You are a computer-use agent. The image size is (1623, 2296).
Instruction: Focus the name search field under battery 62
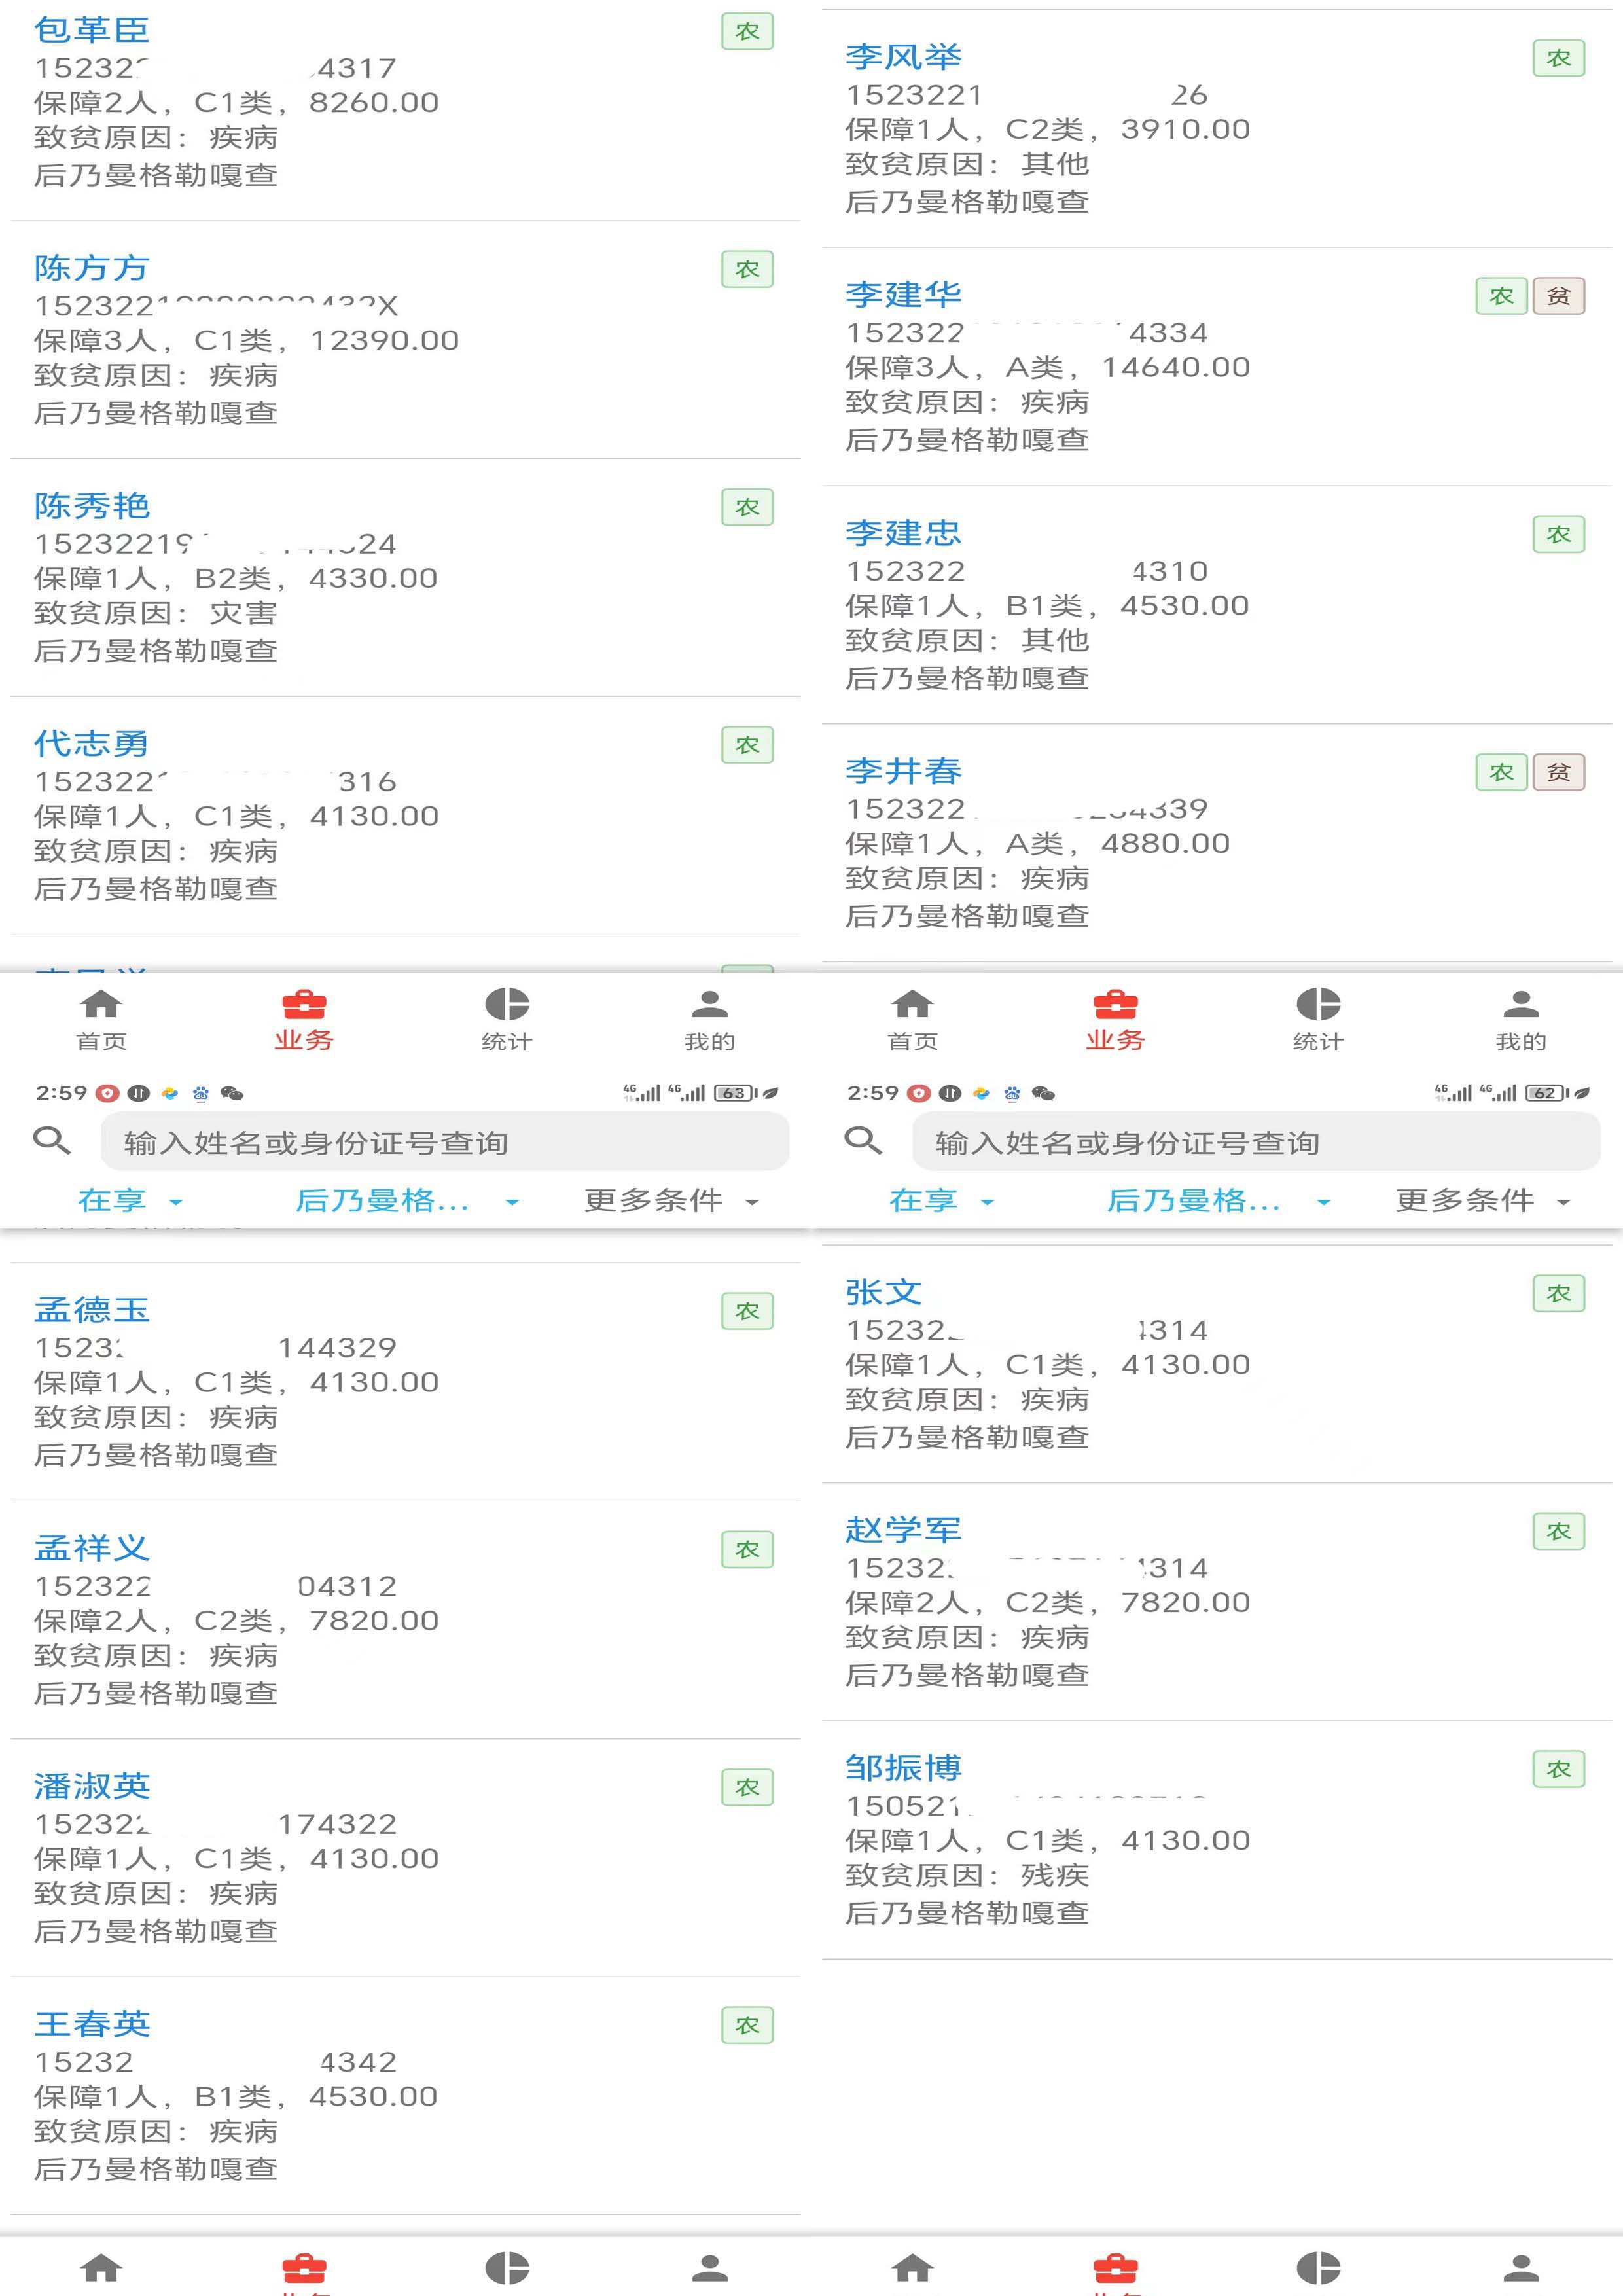(x=1256, y=1141)
